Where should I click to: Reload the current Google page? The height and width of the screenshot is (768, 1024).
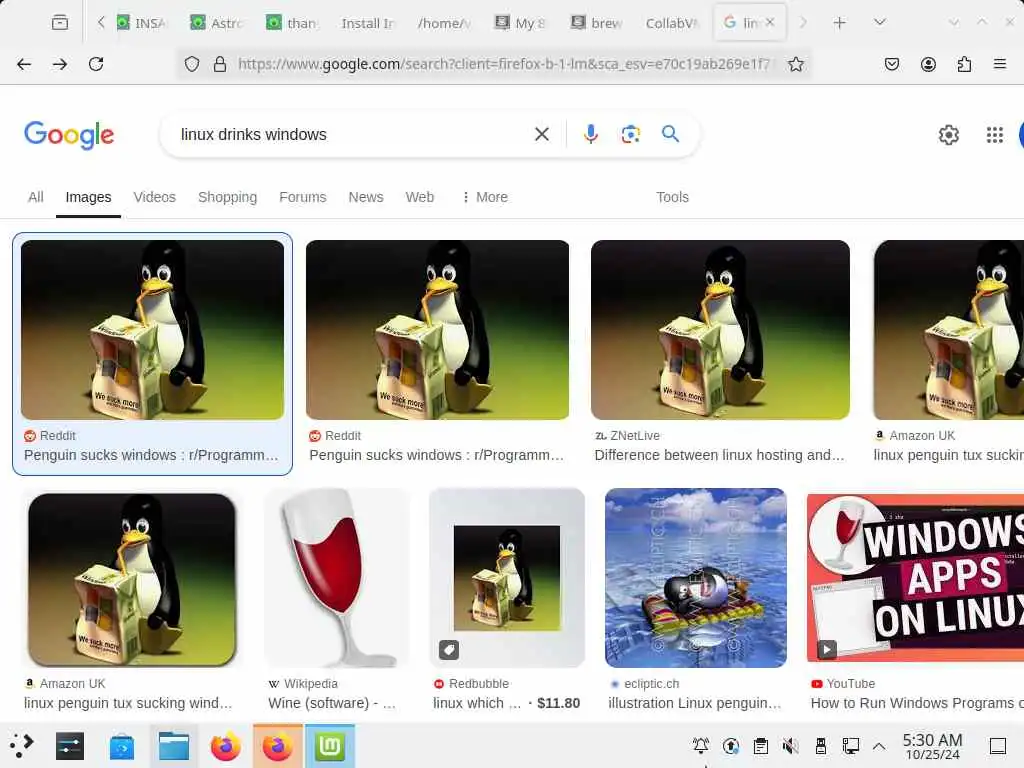pyautogui.click(x=96, y=64)
